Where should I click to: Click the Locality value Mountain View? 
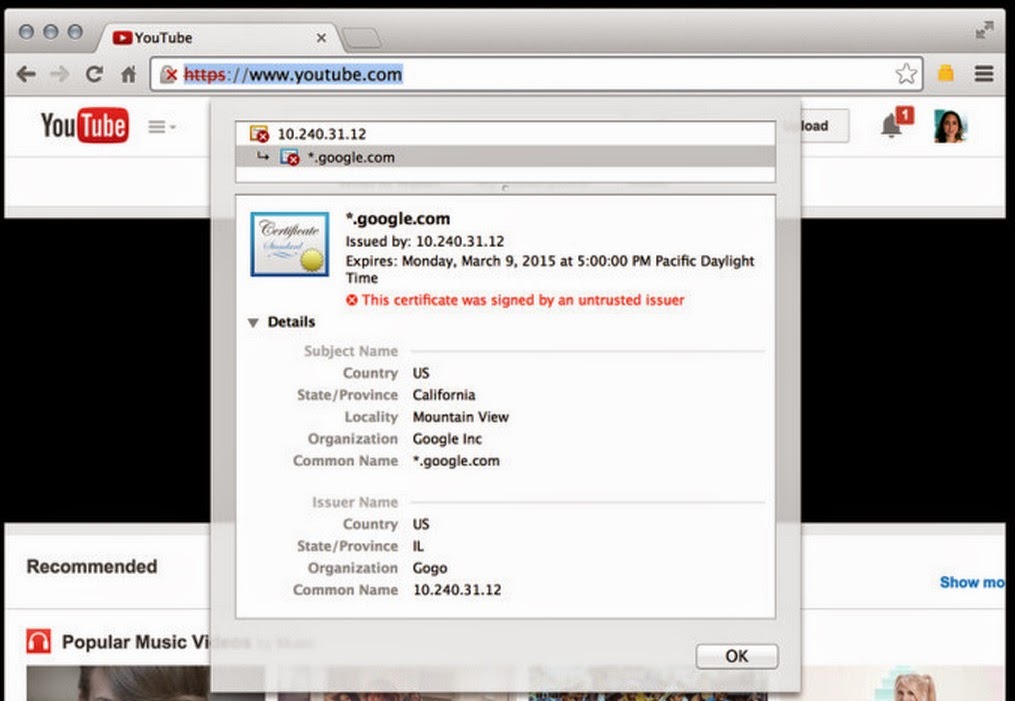tap(461, 417)
